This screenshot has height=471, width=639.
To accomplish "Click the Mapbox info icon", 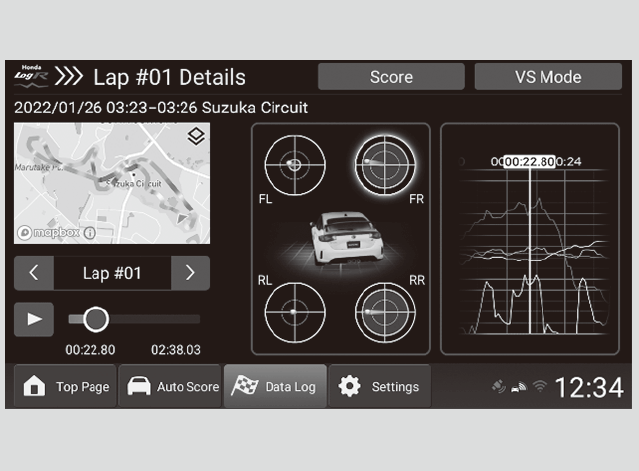I will point(90,233).
